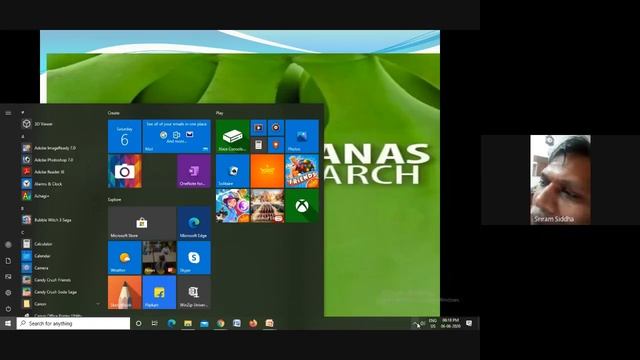
Task: Open the orange King game tile
Action: click(x=267, y=171)
